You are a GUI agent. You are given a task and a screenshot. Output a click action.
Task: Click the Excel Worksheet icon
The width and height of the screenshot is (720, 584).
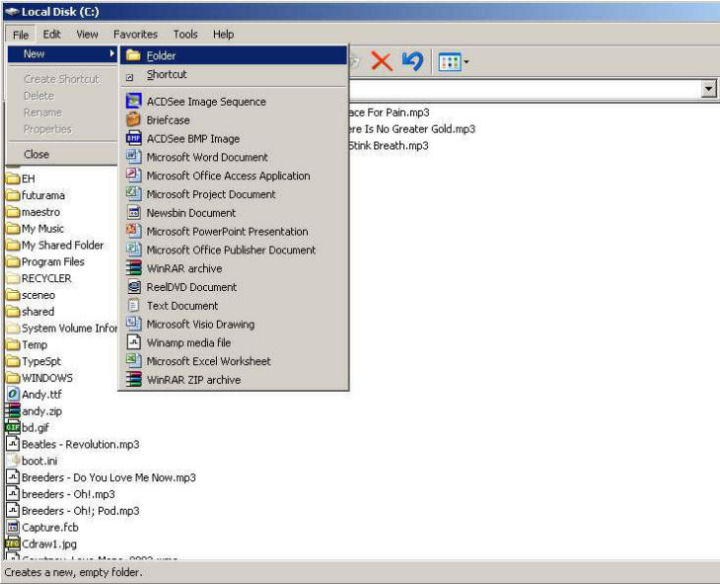click(x=134, y=360)
